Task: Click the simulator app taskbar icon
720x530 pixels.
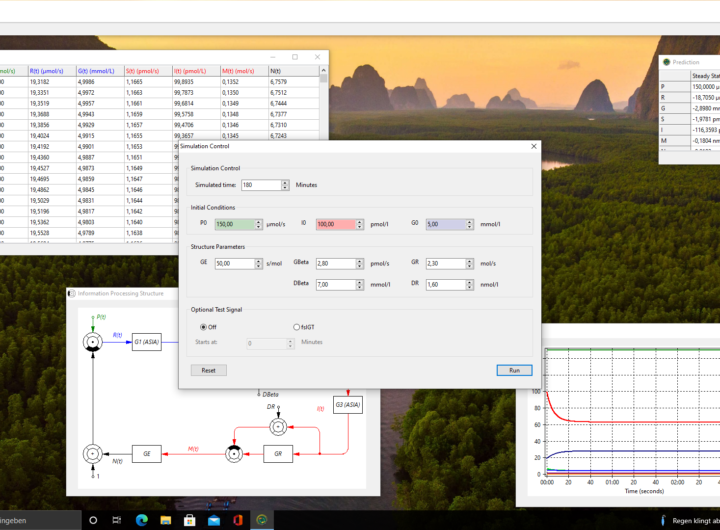Action: (262, 520)
